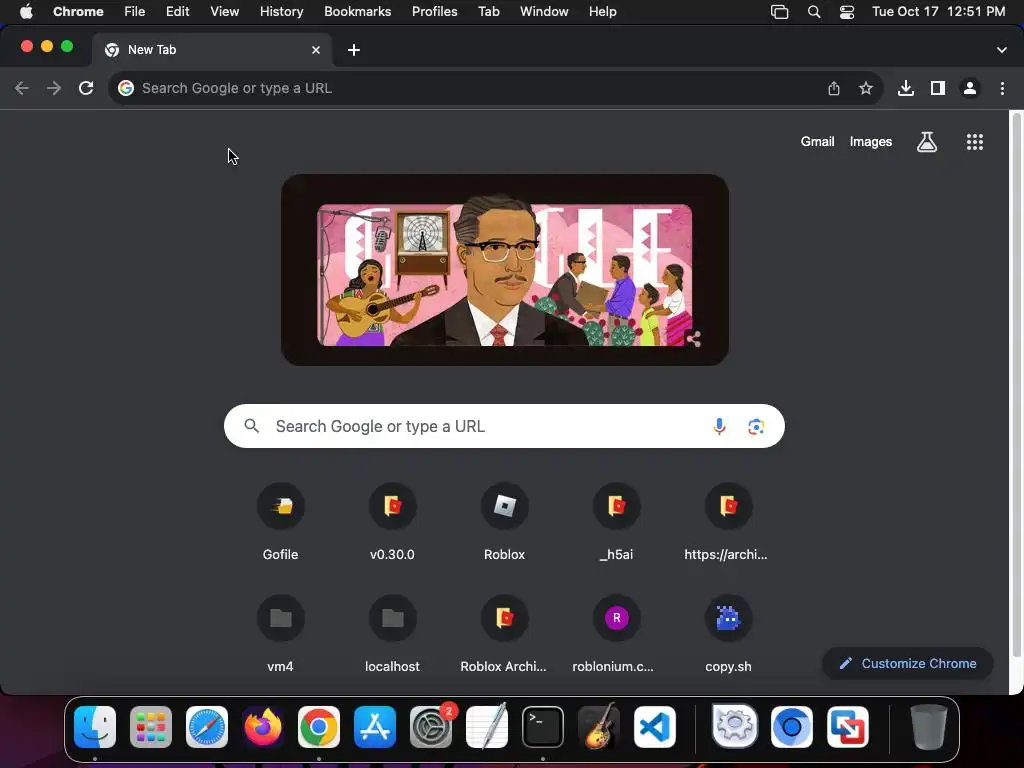The height and width of the screenshot is (768, 1024).
Task: Open the File menu
Action: [x=135, y=12]
